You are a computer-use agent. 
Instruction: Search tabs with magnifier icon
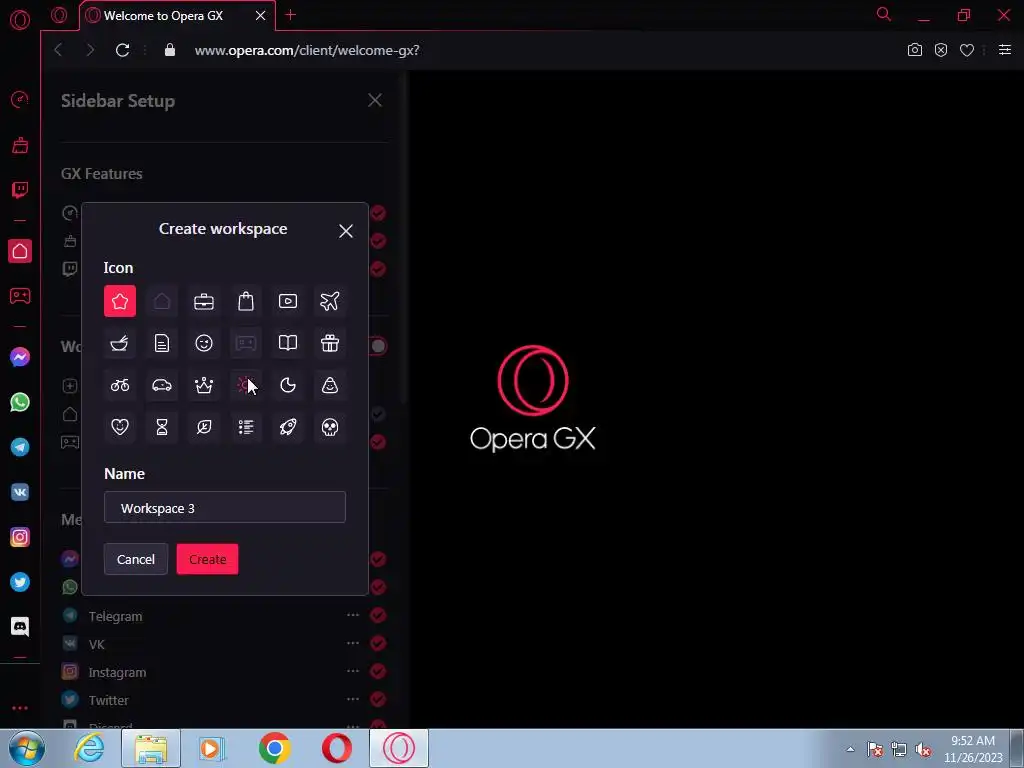(x=884, y=14)
